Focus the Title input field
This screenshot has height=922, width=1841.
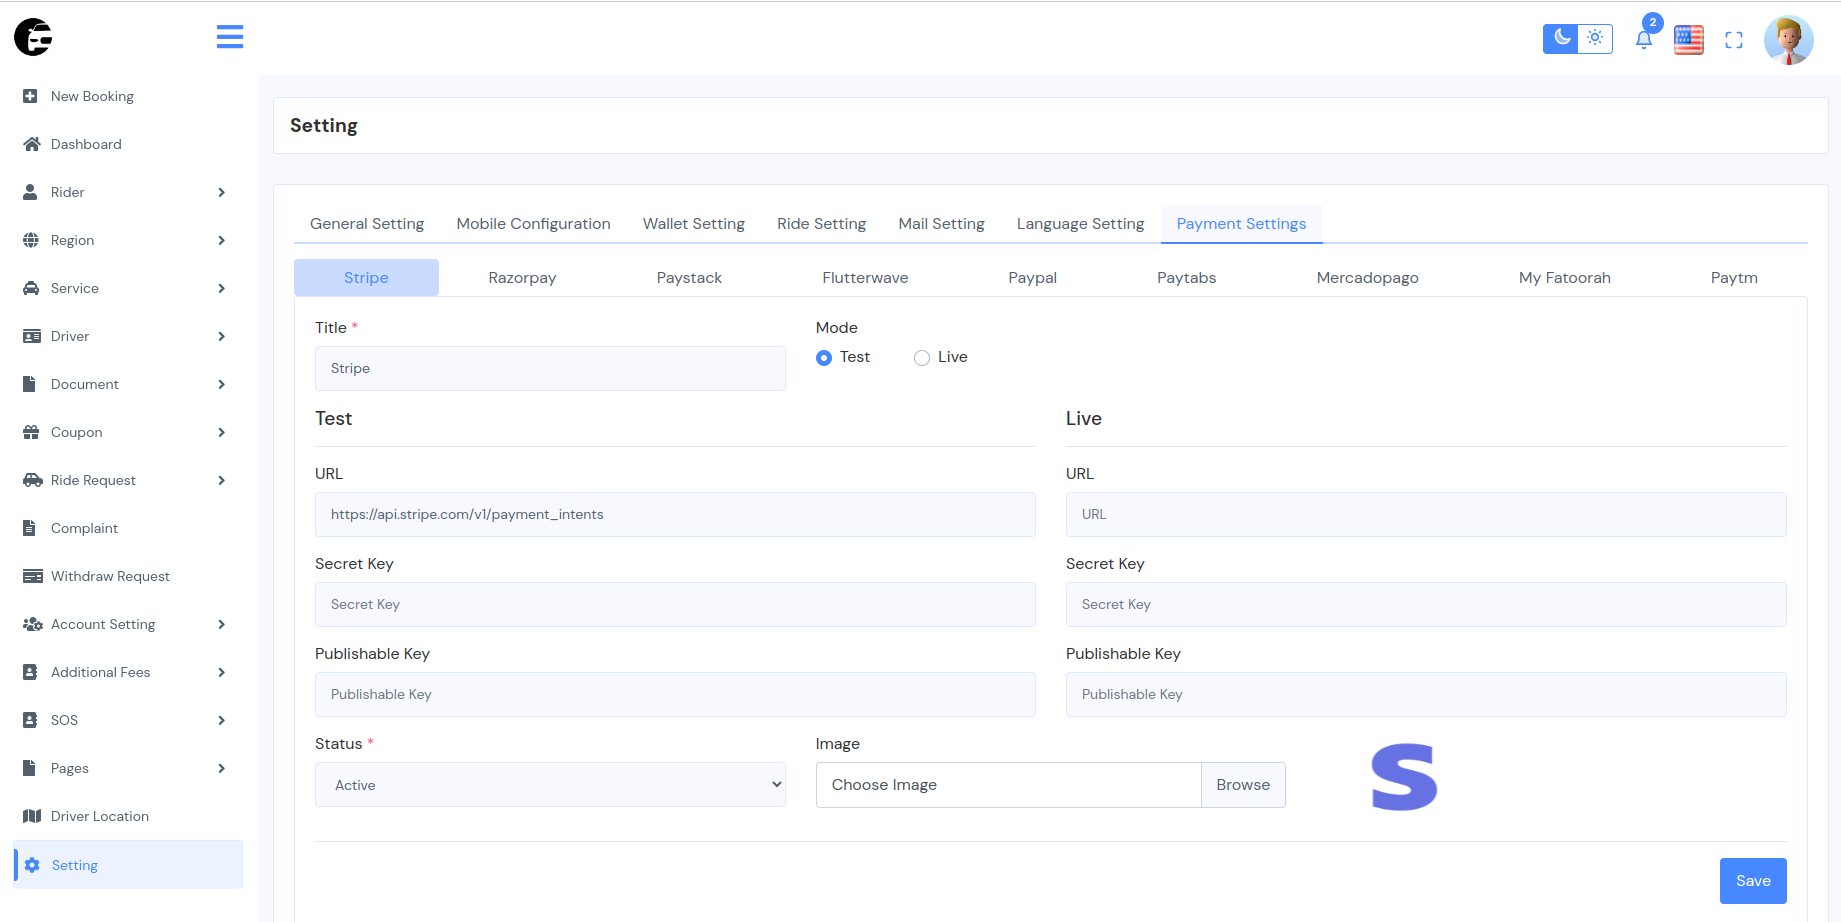click(x=550, y=368)
